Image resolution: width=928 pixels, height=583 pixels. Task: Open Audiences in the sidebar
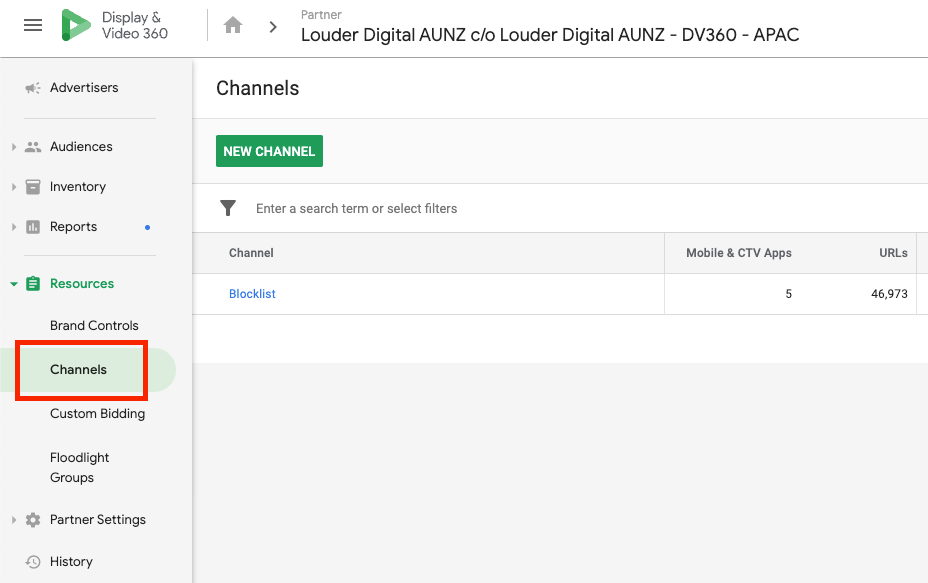(81, 147)
